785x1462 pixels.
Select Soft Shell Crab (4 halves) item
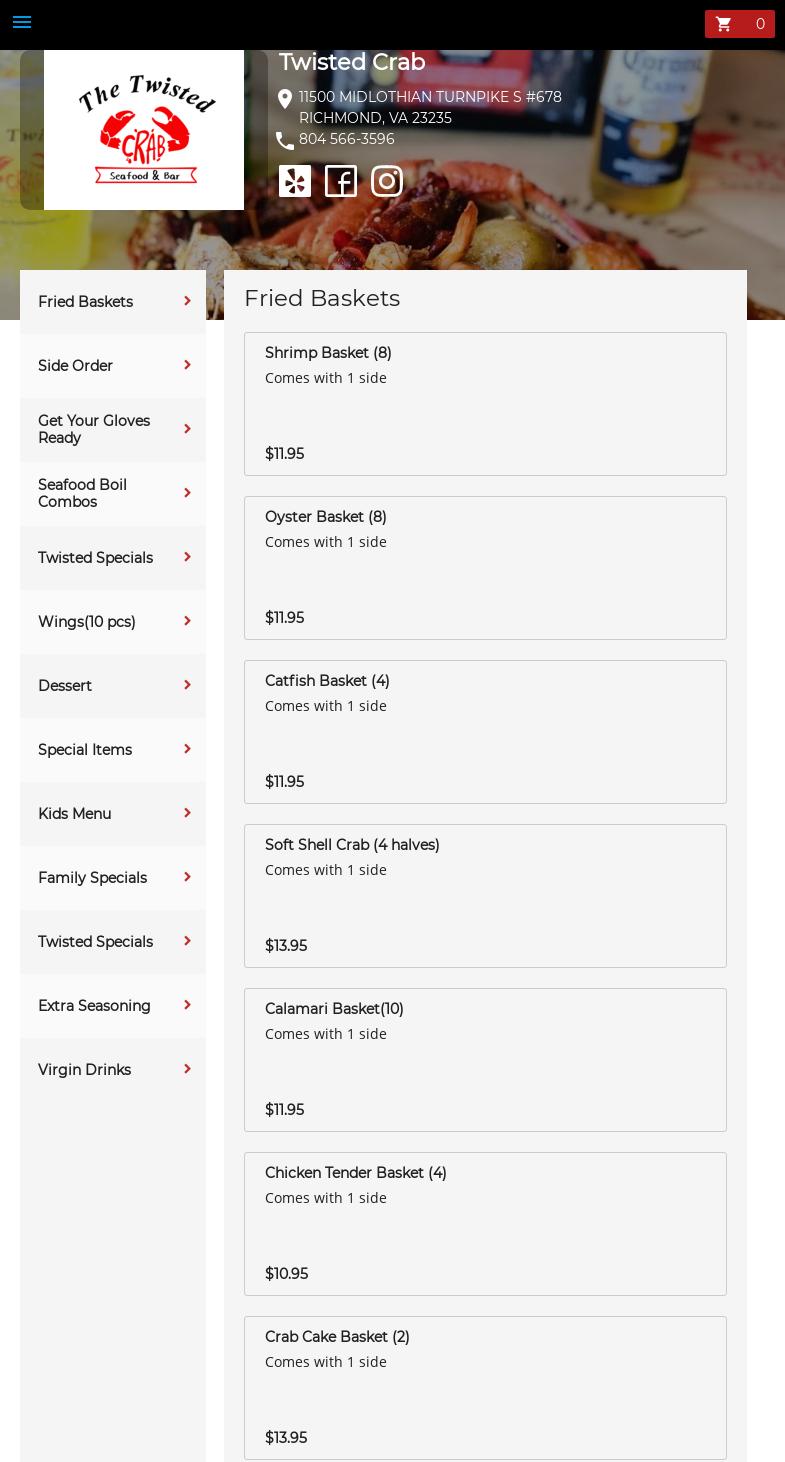click(485, 895)
